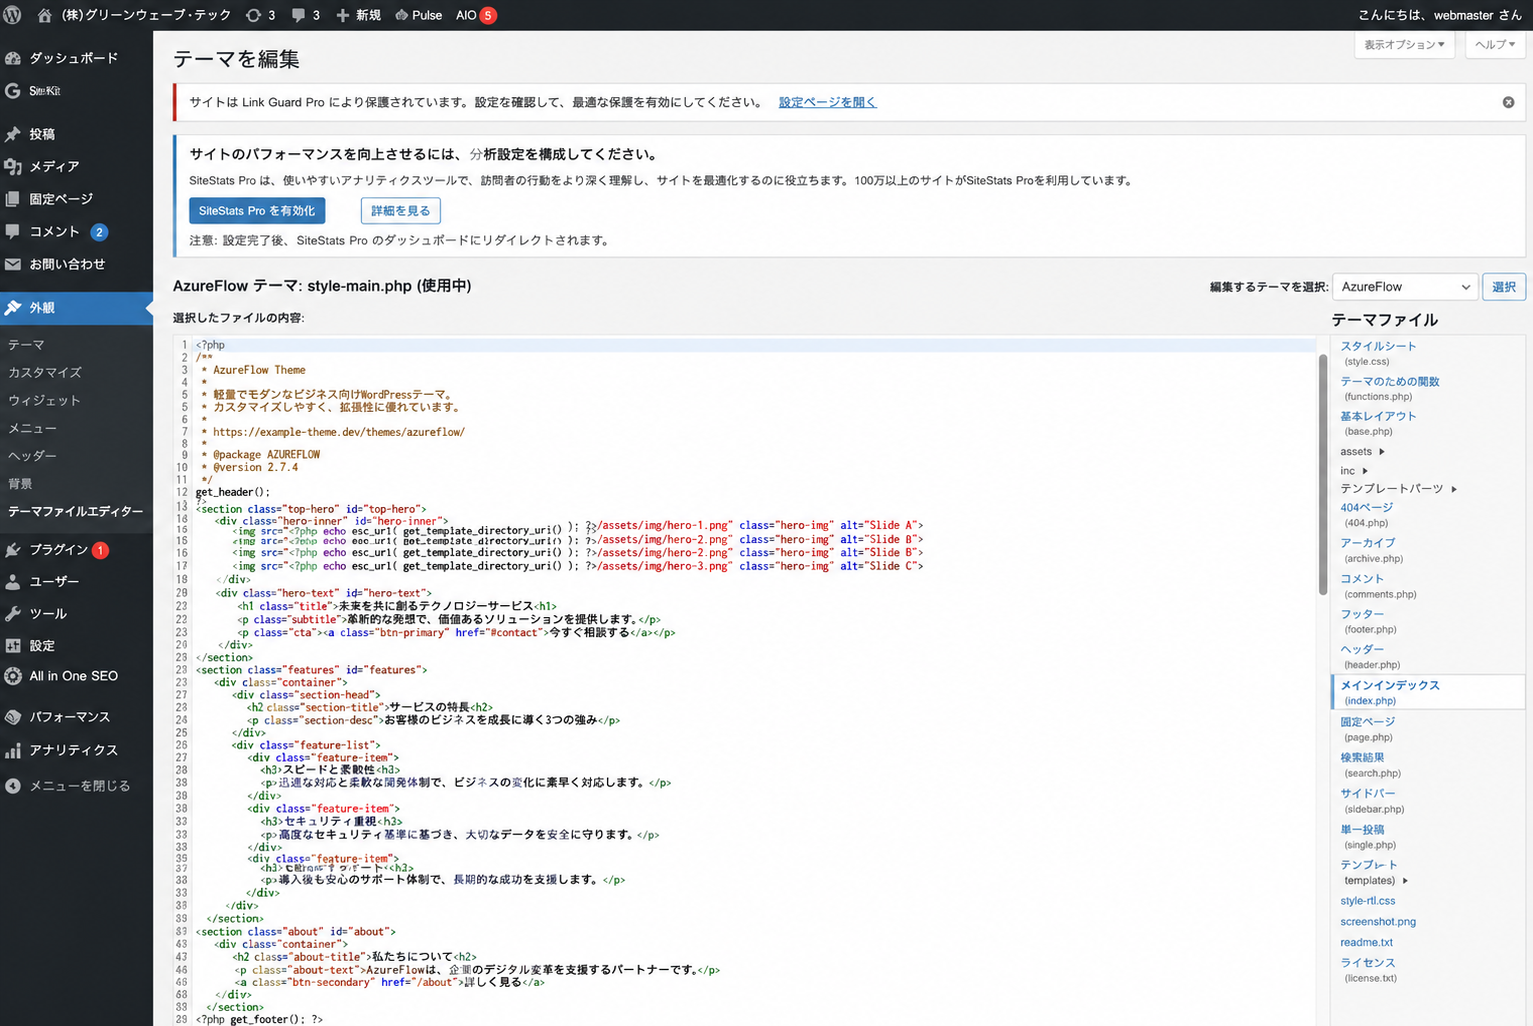
Task: Click the メディア icon in sidebar
Action: pyautogui.click(x=13, y=166)
